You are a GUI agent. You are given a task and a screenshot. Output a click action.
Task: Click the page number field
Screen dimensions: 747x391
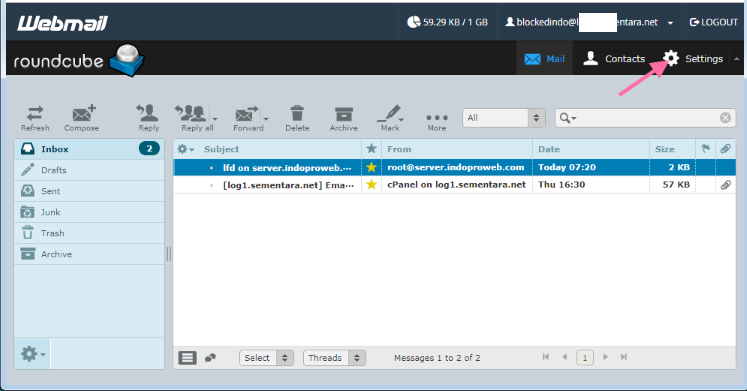[585, 357]
